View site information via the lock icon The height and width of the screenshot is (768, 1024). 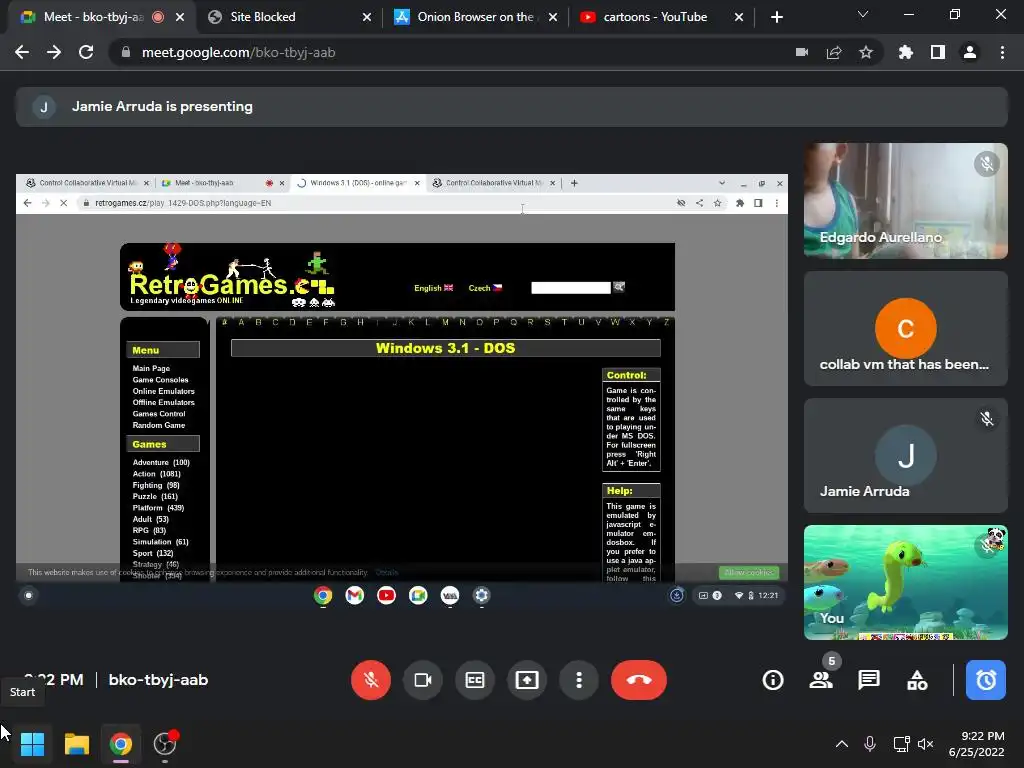(x=126, y=52)
